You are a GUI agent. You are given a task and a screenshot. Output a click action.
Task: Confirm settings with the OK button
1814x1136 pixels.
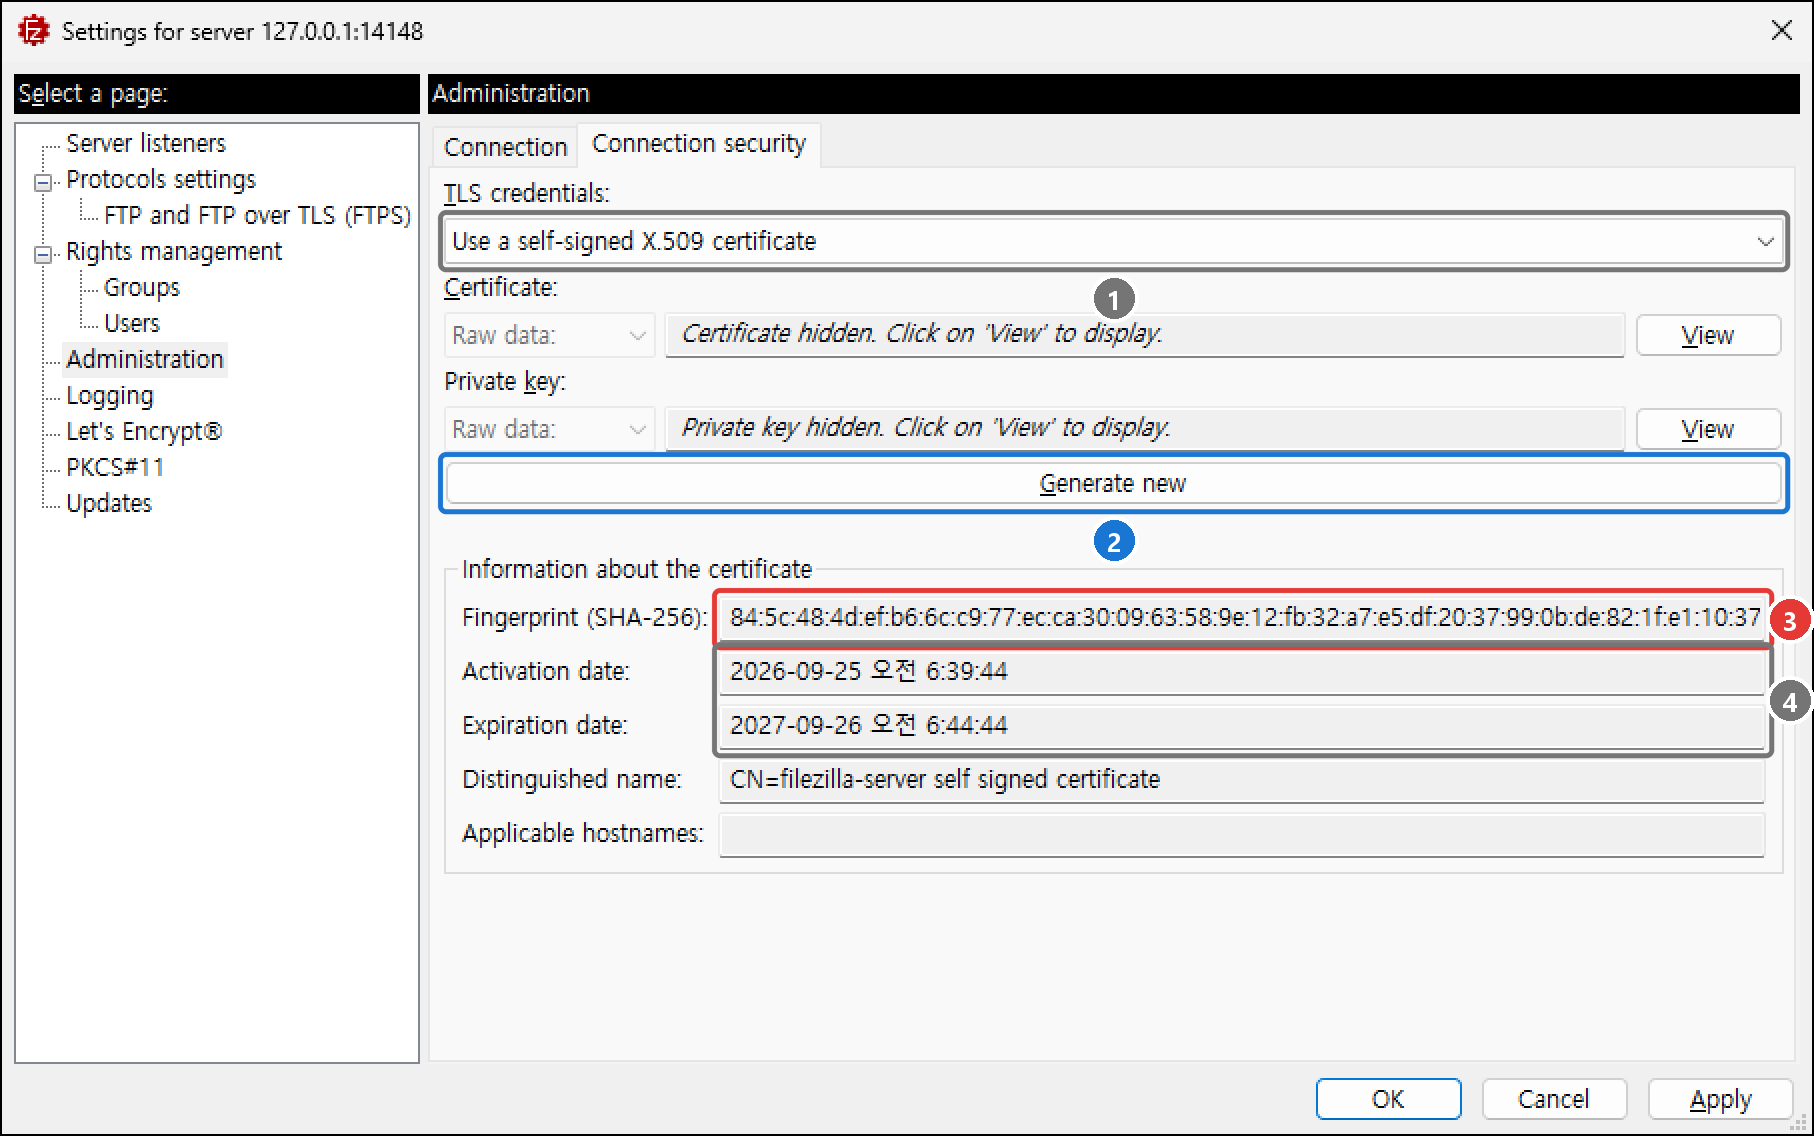tap(1388, 1099)
